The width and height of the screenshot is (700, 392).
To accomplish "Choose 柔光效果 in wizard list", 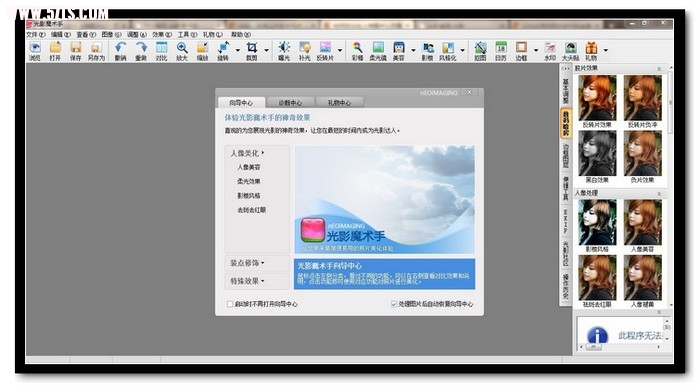I will pyautogui.click(x=249, y=182).
